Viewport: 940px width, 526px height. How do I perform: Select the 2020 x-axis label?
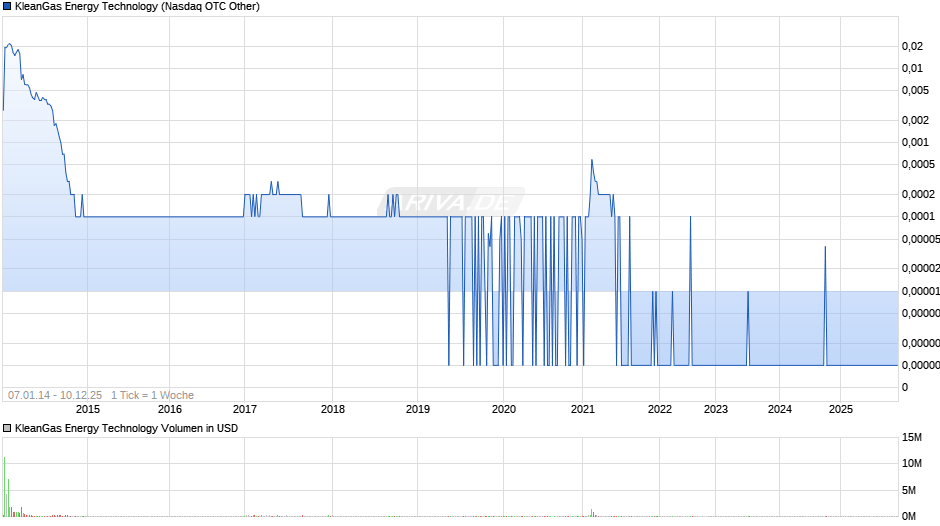[x=504, y=409]
